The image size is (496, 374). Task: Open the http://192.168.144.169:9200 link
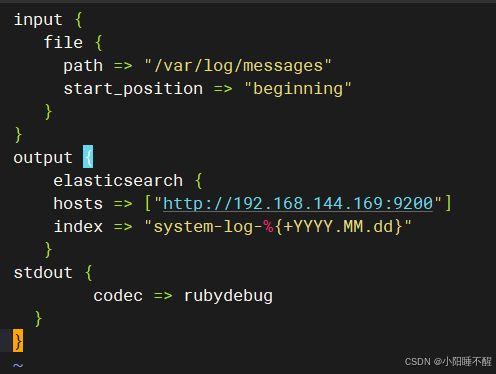[298, 204]
